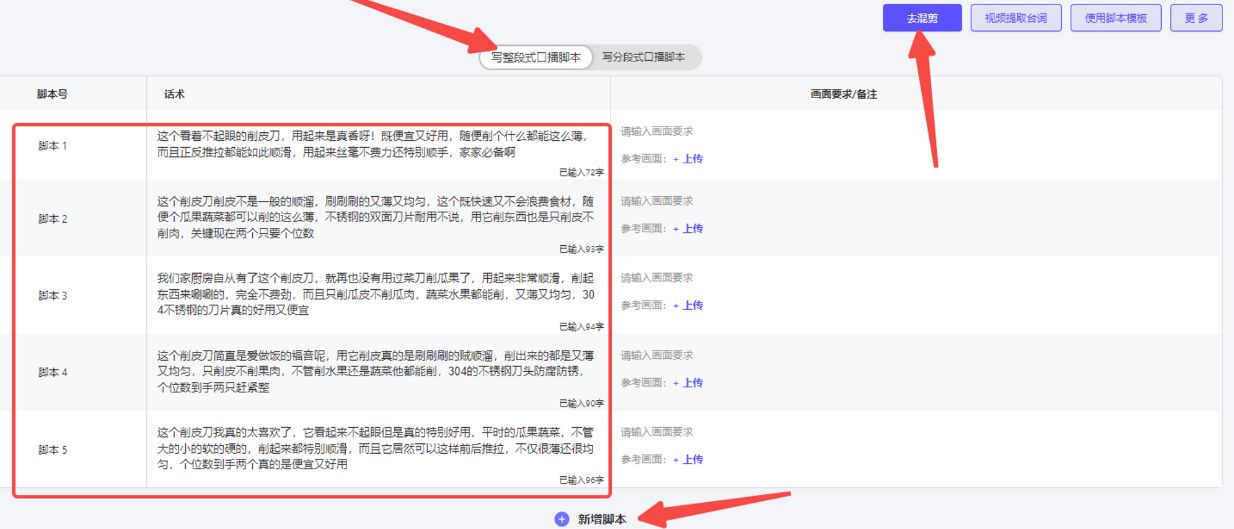The width and height of the screenshot is (1234, 529).
Task: Click the plus icon beside 新增脚本
Action: pyautogui.click(x=561, y=519)
